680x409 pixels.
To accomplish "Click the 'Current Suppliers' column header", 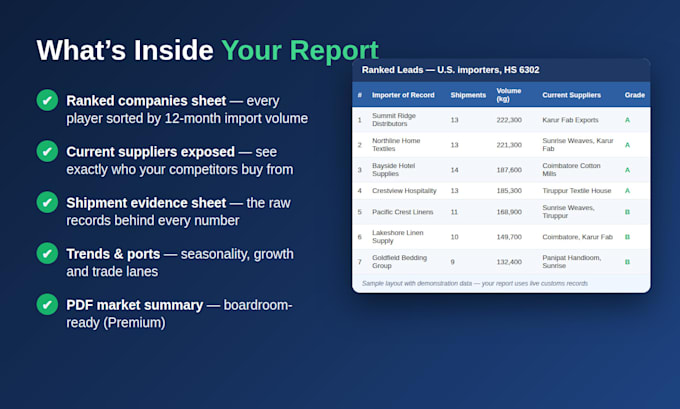I will point(572,95).
